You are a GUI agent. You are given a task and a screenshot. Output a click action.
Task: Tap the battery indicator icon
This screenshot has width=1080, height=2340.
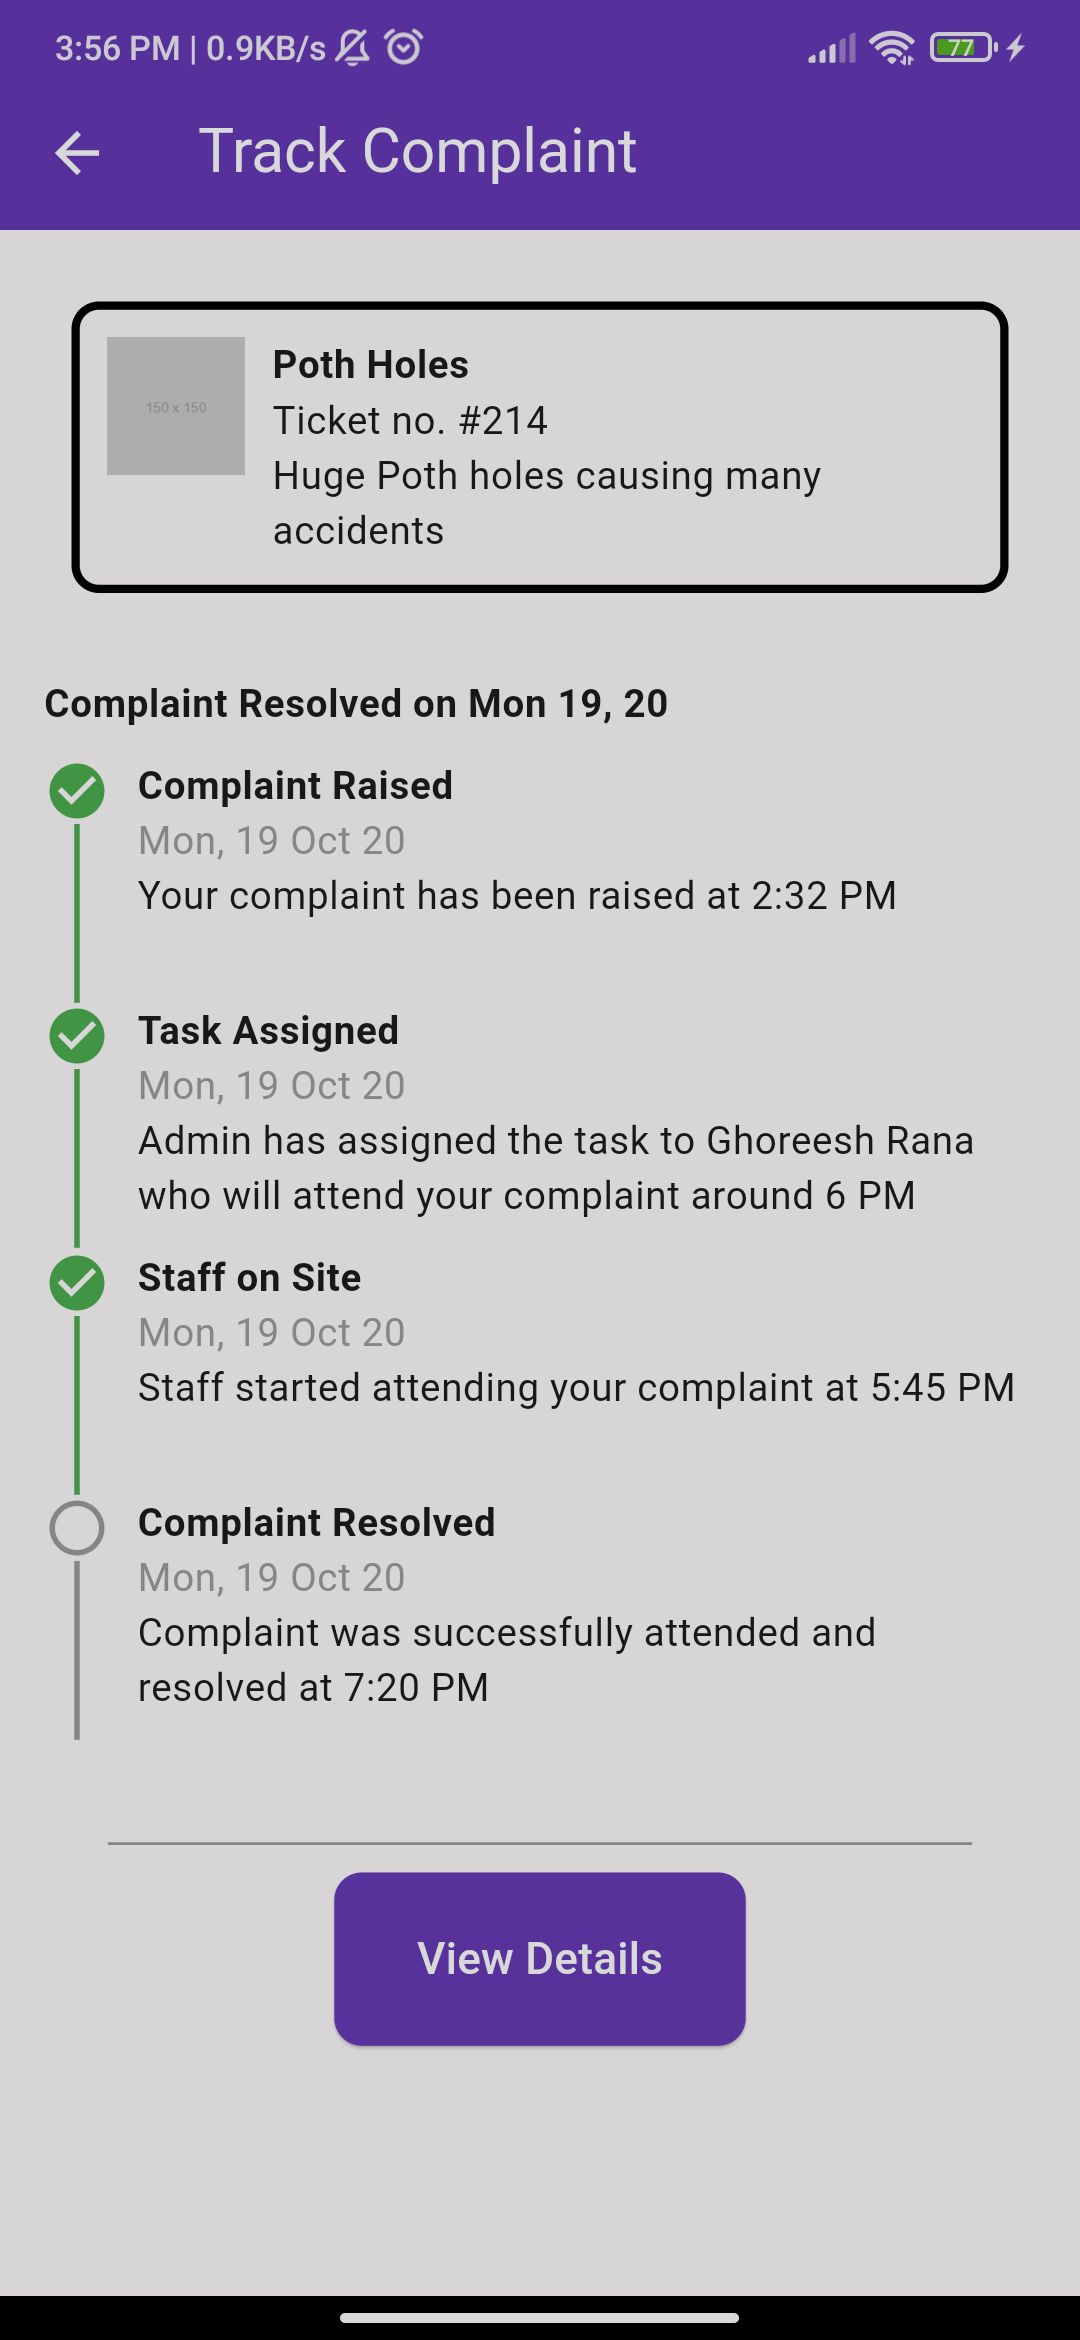pos(964,47)
